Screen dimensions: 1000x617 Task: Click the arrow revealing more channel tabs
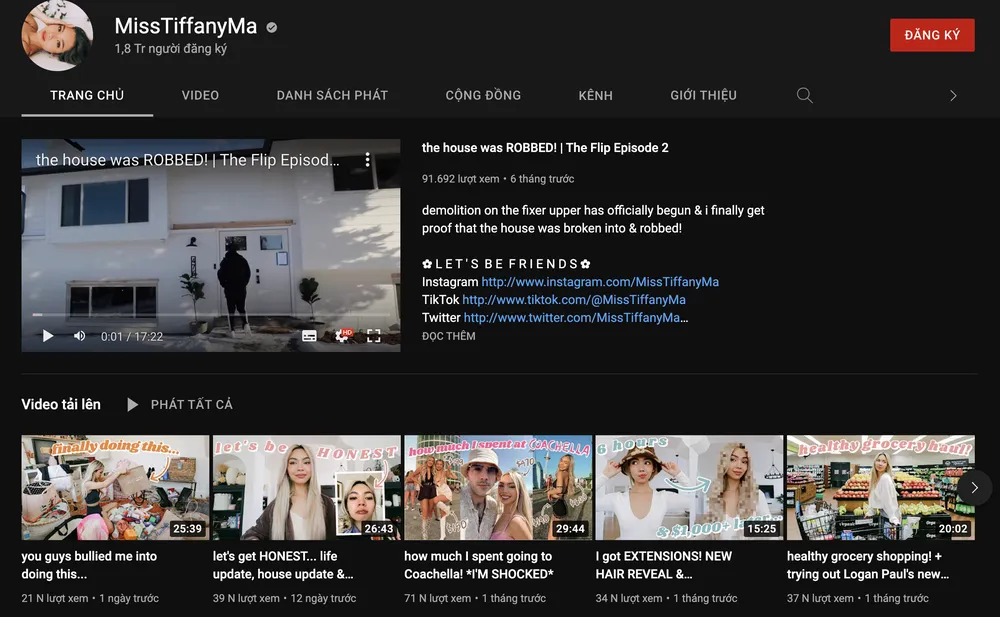[953, 95]
